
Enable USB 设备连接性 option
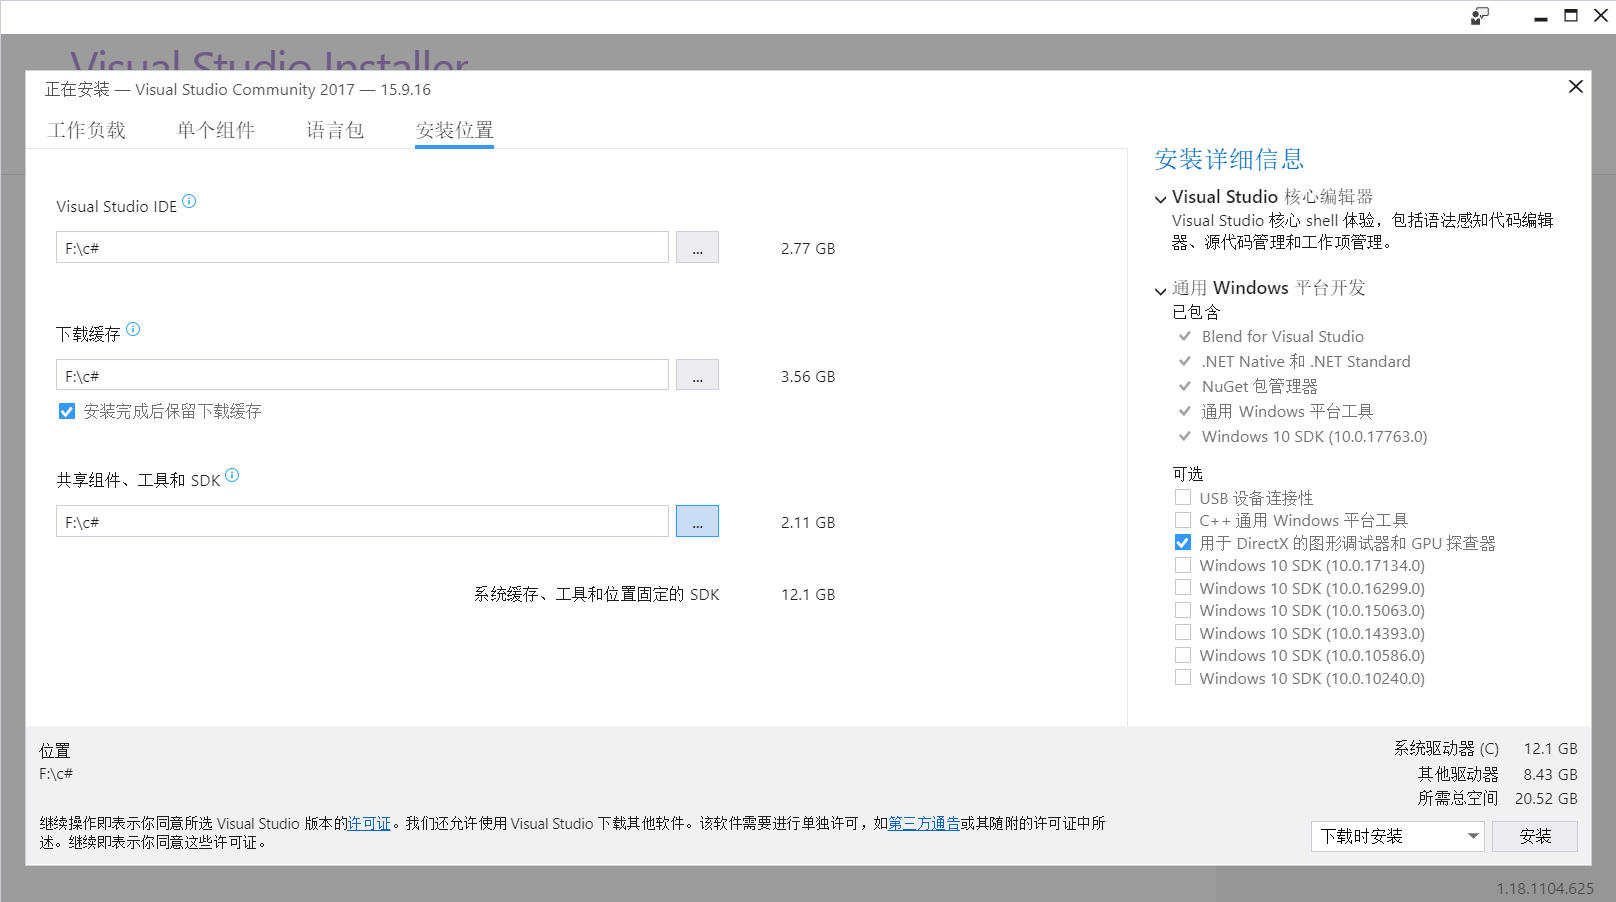(x=1183, y=497)
